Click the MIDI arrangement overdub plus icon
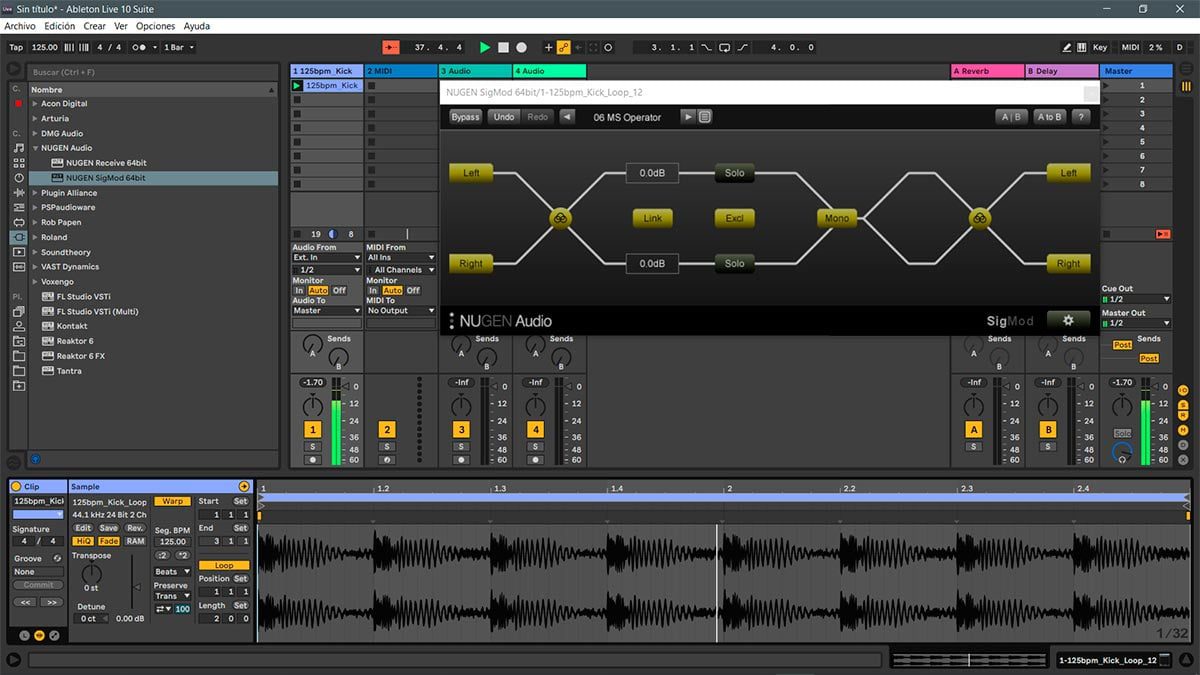1200x675 pixels. (x=548, y=47)
